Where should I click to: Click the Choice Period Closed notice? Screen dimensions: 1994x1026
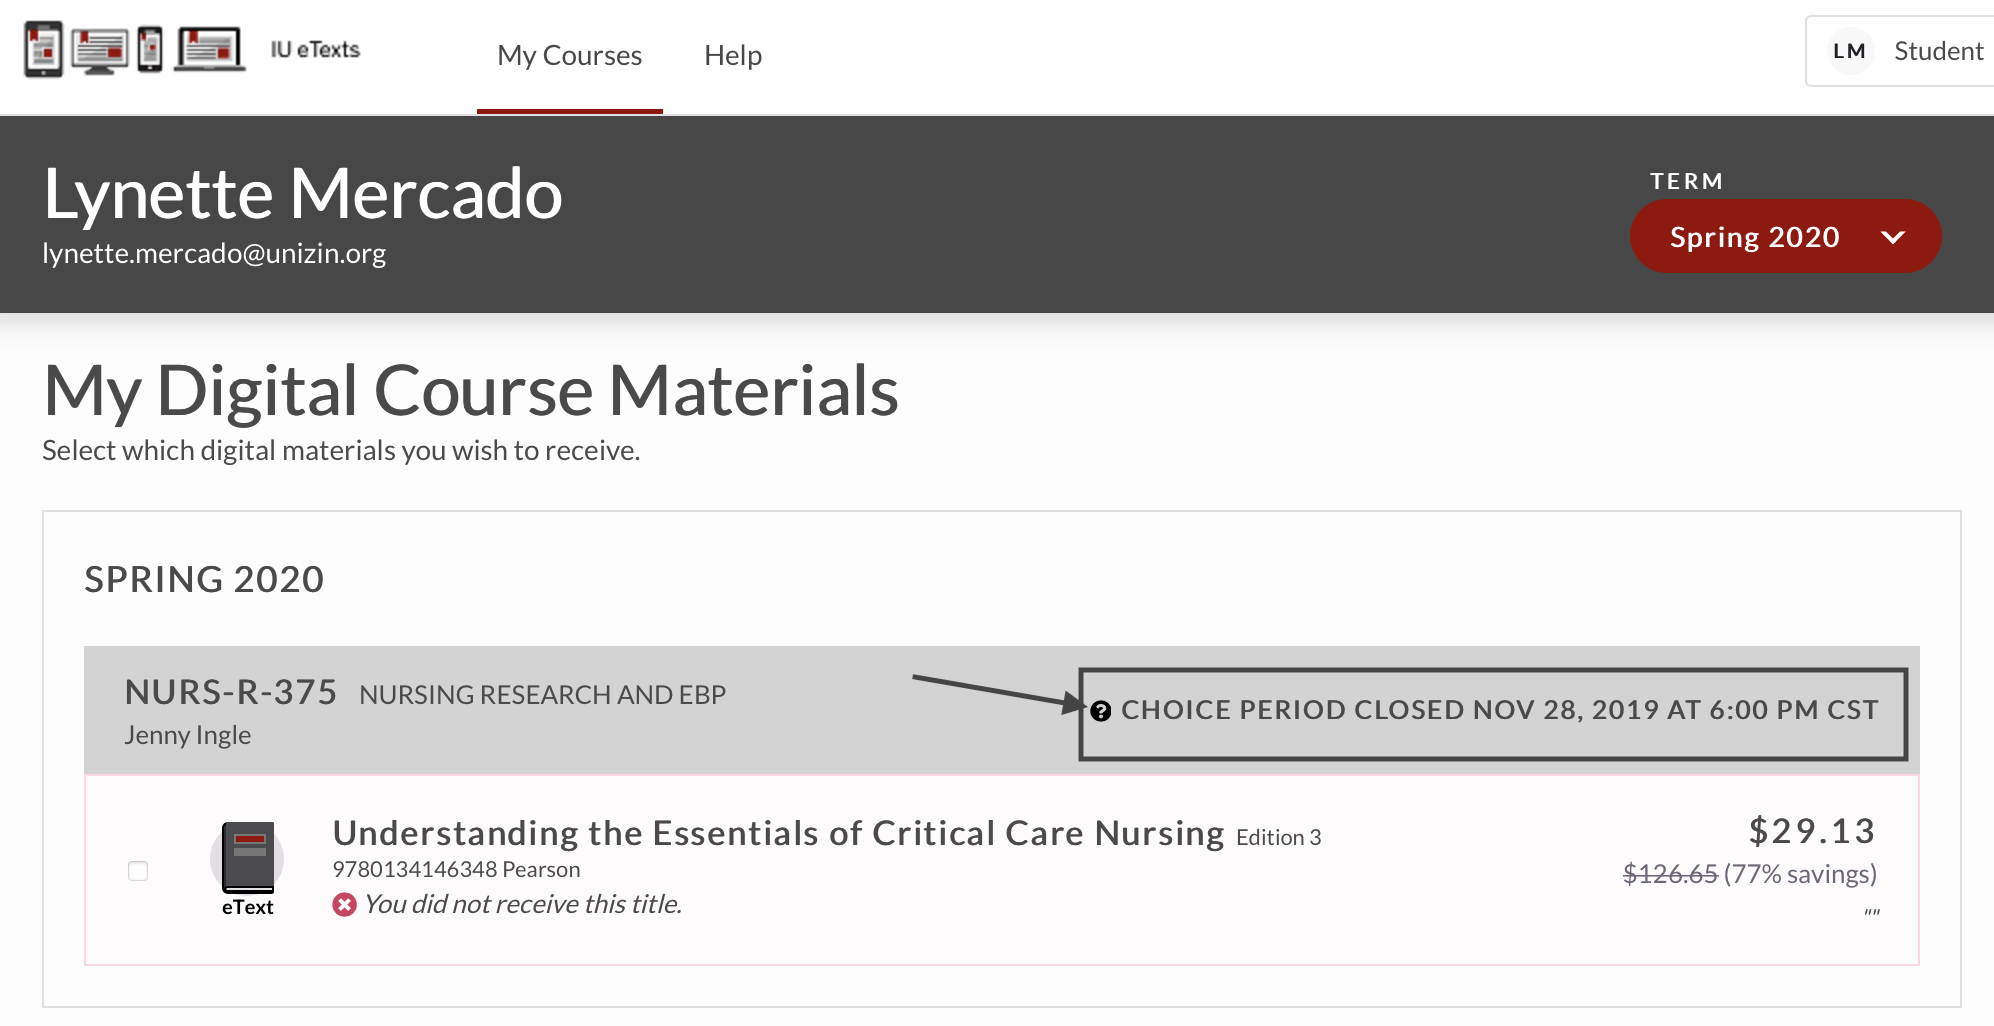(1493, 714)
